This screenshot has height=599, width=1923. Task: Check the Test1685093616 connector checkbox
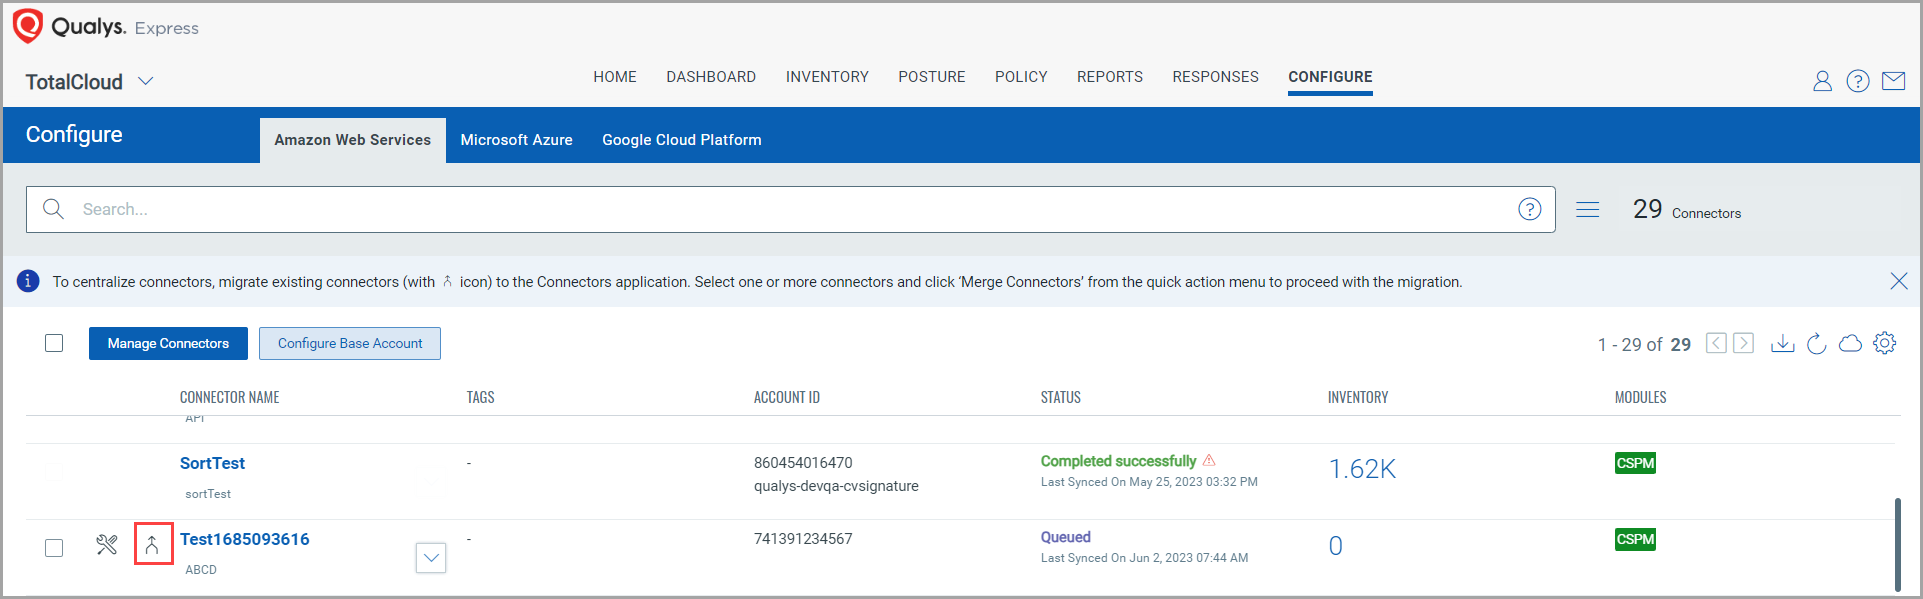tap(54, 548)
